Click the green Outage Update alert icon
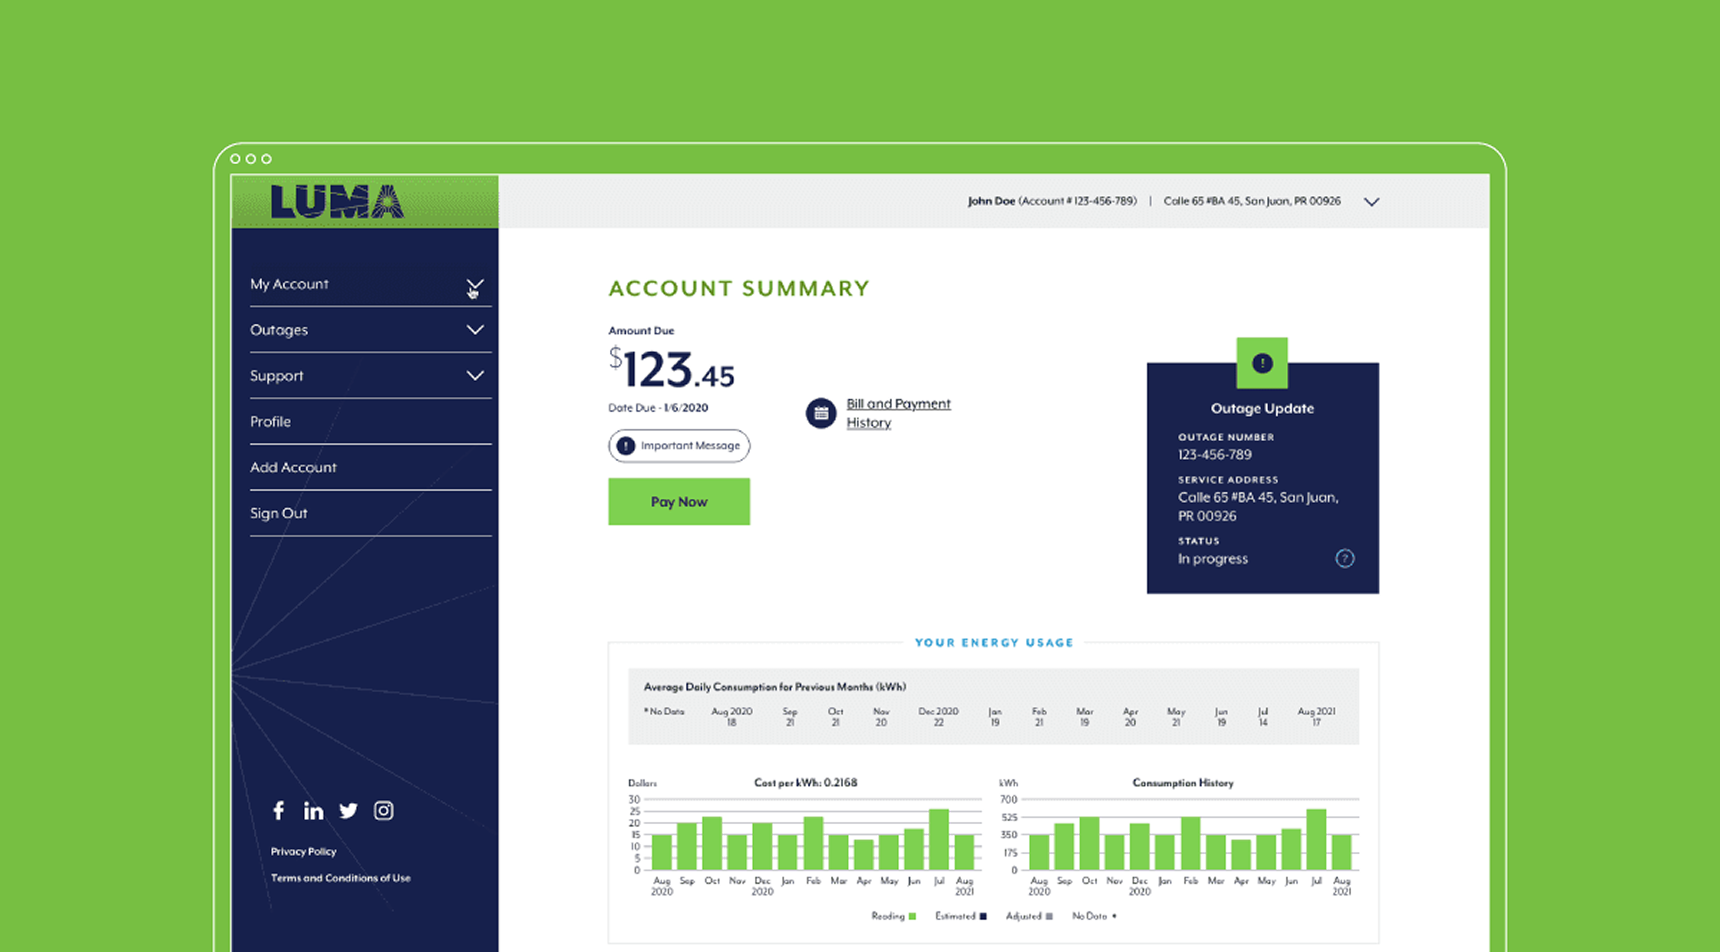The image size is (1720, 952). click(x=1262, y=363)
